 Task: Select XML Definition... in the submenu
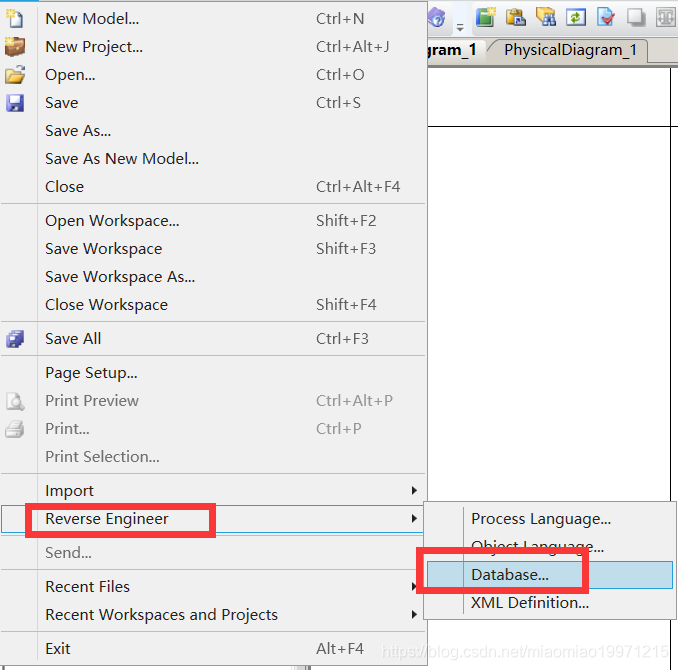click(x=550, y=603)
